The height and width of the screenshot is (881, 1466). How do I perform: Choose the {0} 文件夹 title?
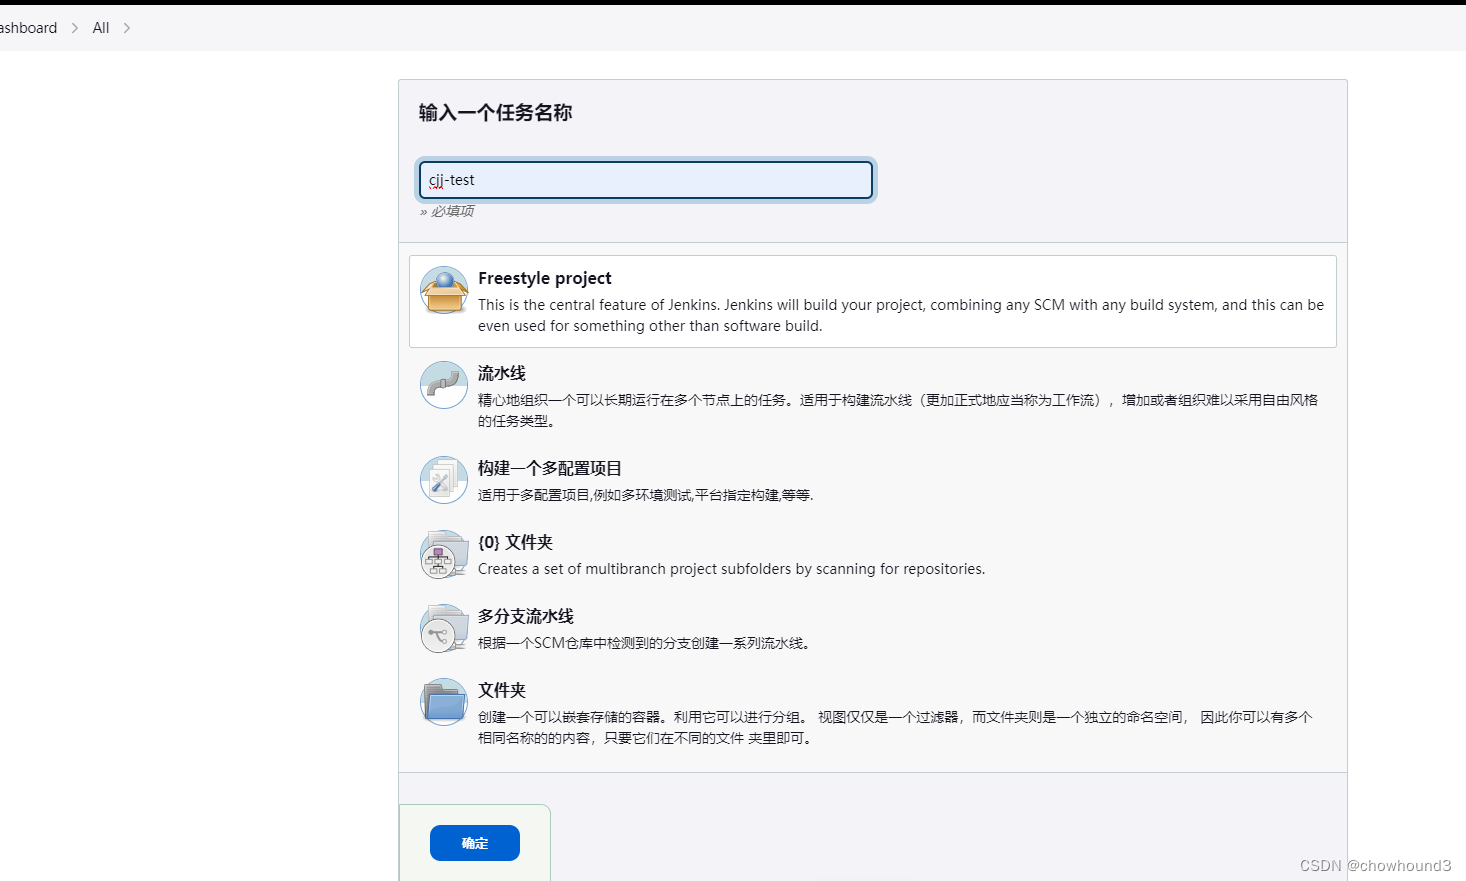click(x=516, y=542)
